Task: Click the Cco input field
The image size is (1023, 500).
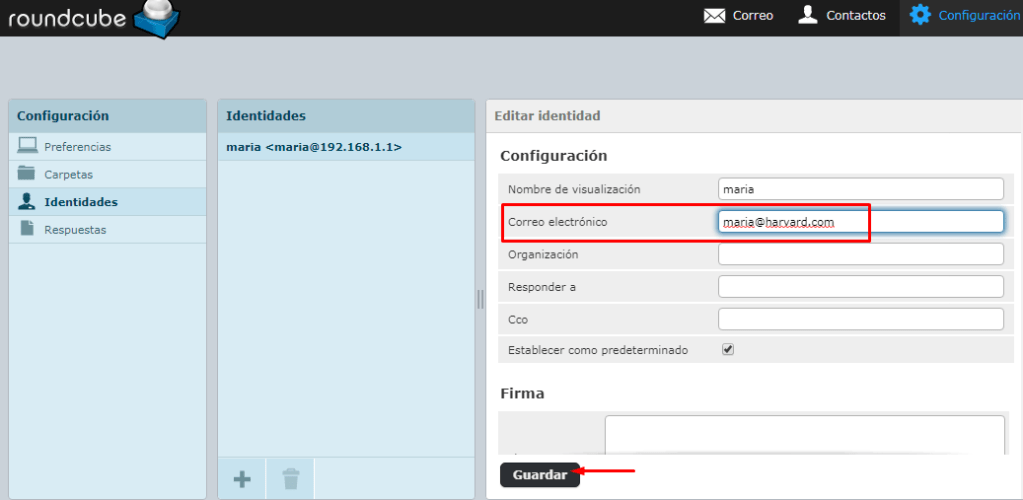Action: pyautogui.click(x=860, y=319)
